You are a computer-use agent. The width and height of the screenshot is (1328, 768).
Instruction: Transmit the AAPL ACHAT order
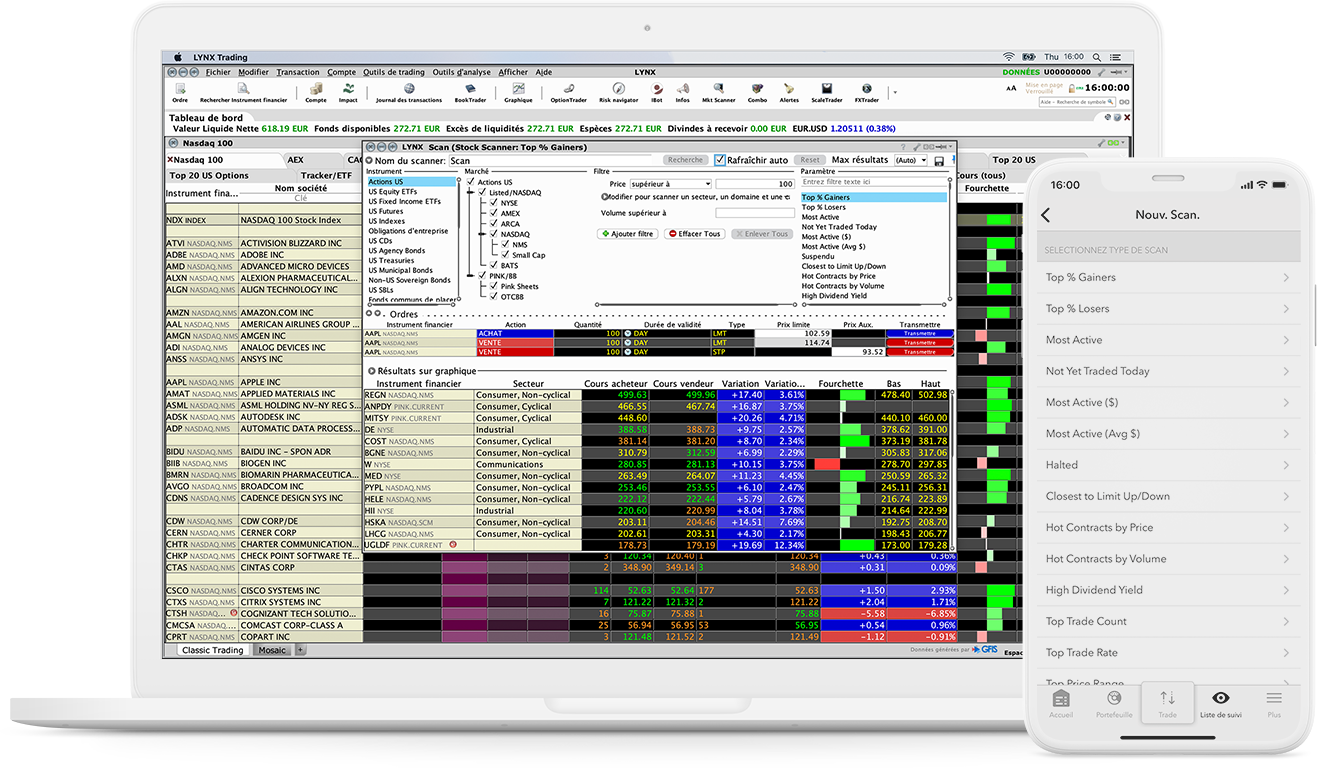[x=919, y=334]
